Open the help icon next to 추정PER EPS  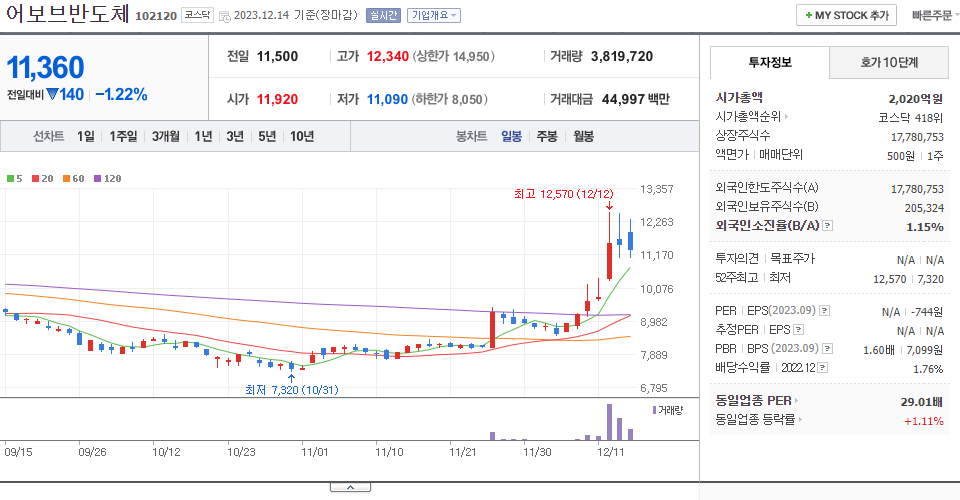pyautogui.click(x=798, y=330)
